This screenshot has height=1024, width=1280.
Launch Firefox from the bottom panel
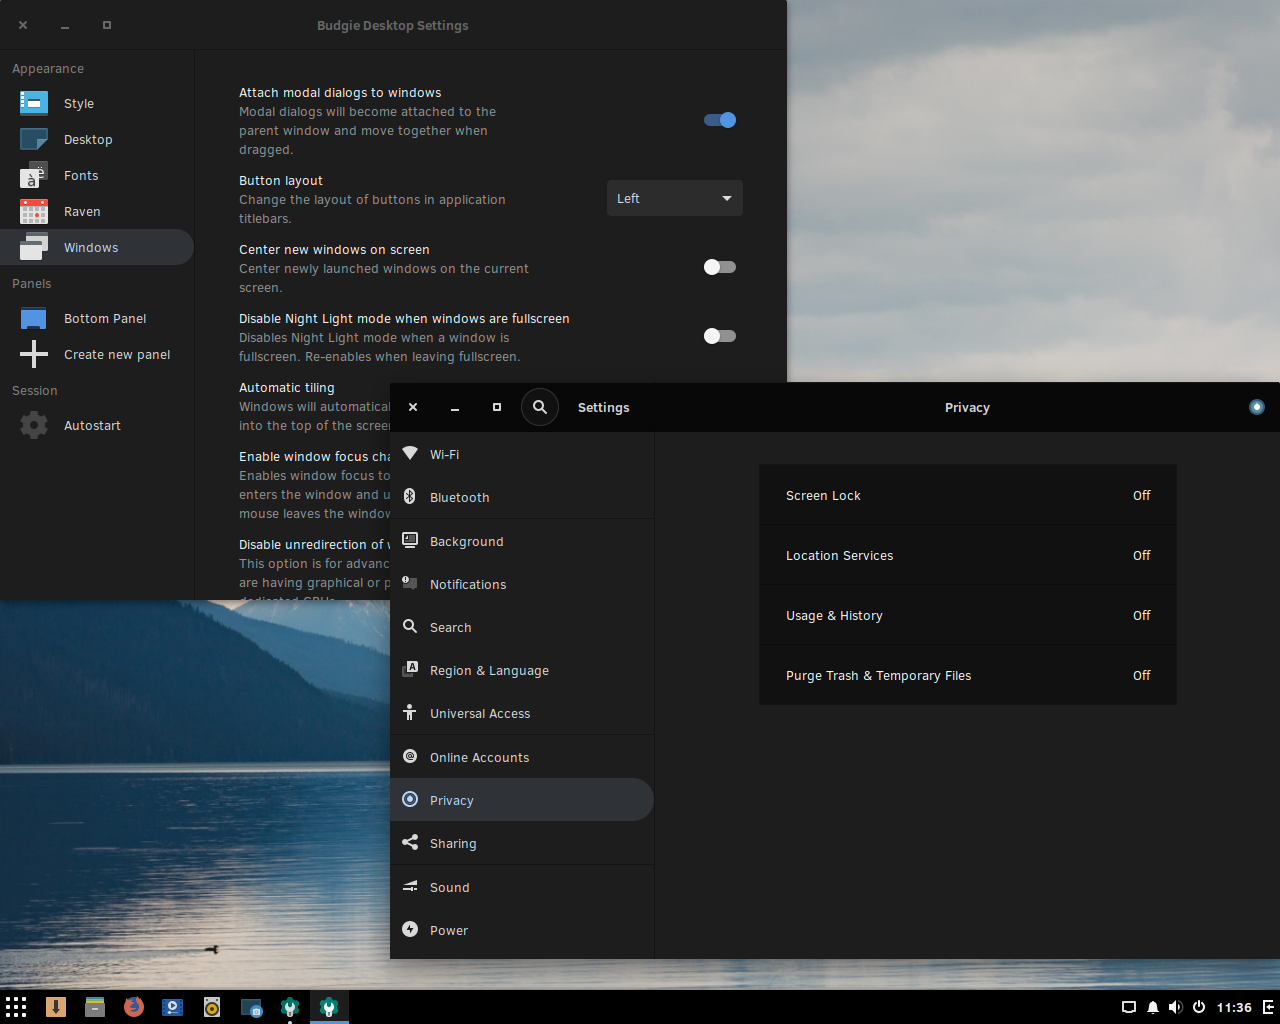click(x=133, y=1007)
